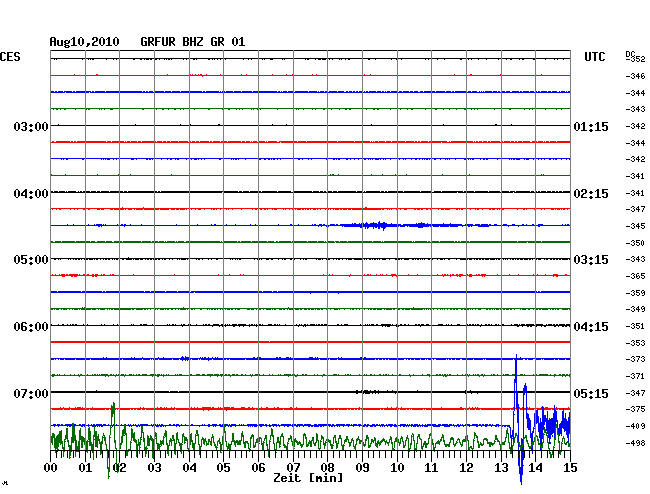The image size is (650, 494).
Task: Click the 14 minute axis label
Action: click(x=536, y=467)
